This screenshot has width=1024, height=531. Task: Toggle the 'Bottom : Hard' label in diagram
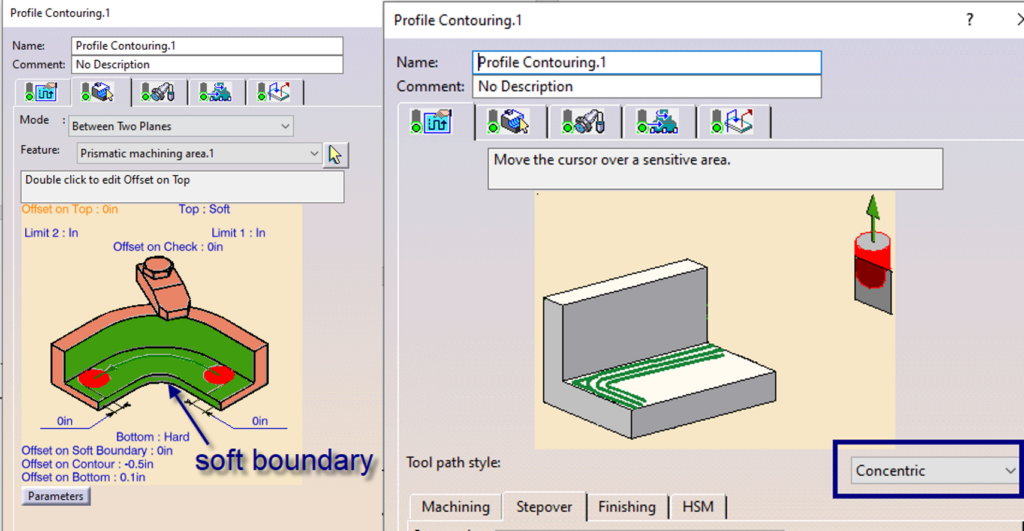coord(153,437)
